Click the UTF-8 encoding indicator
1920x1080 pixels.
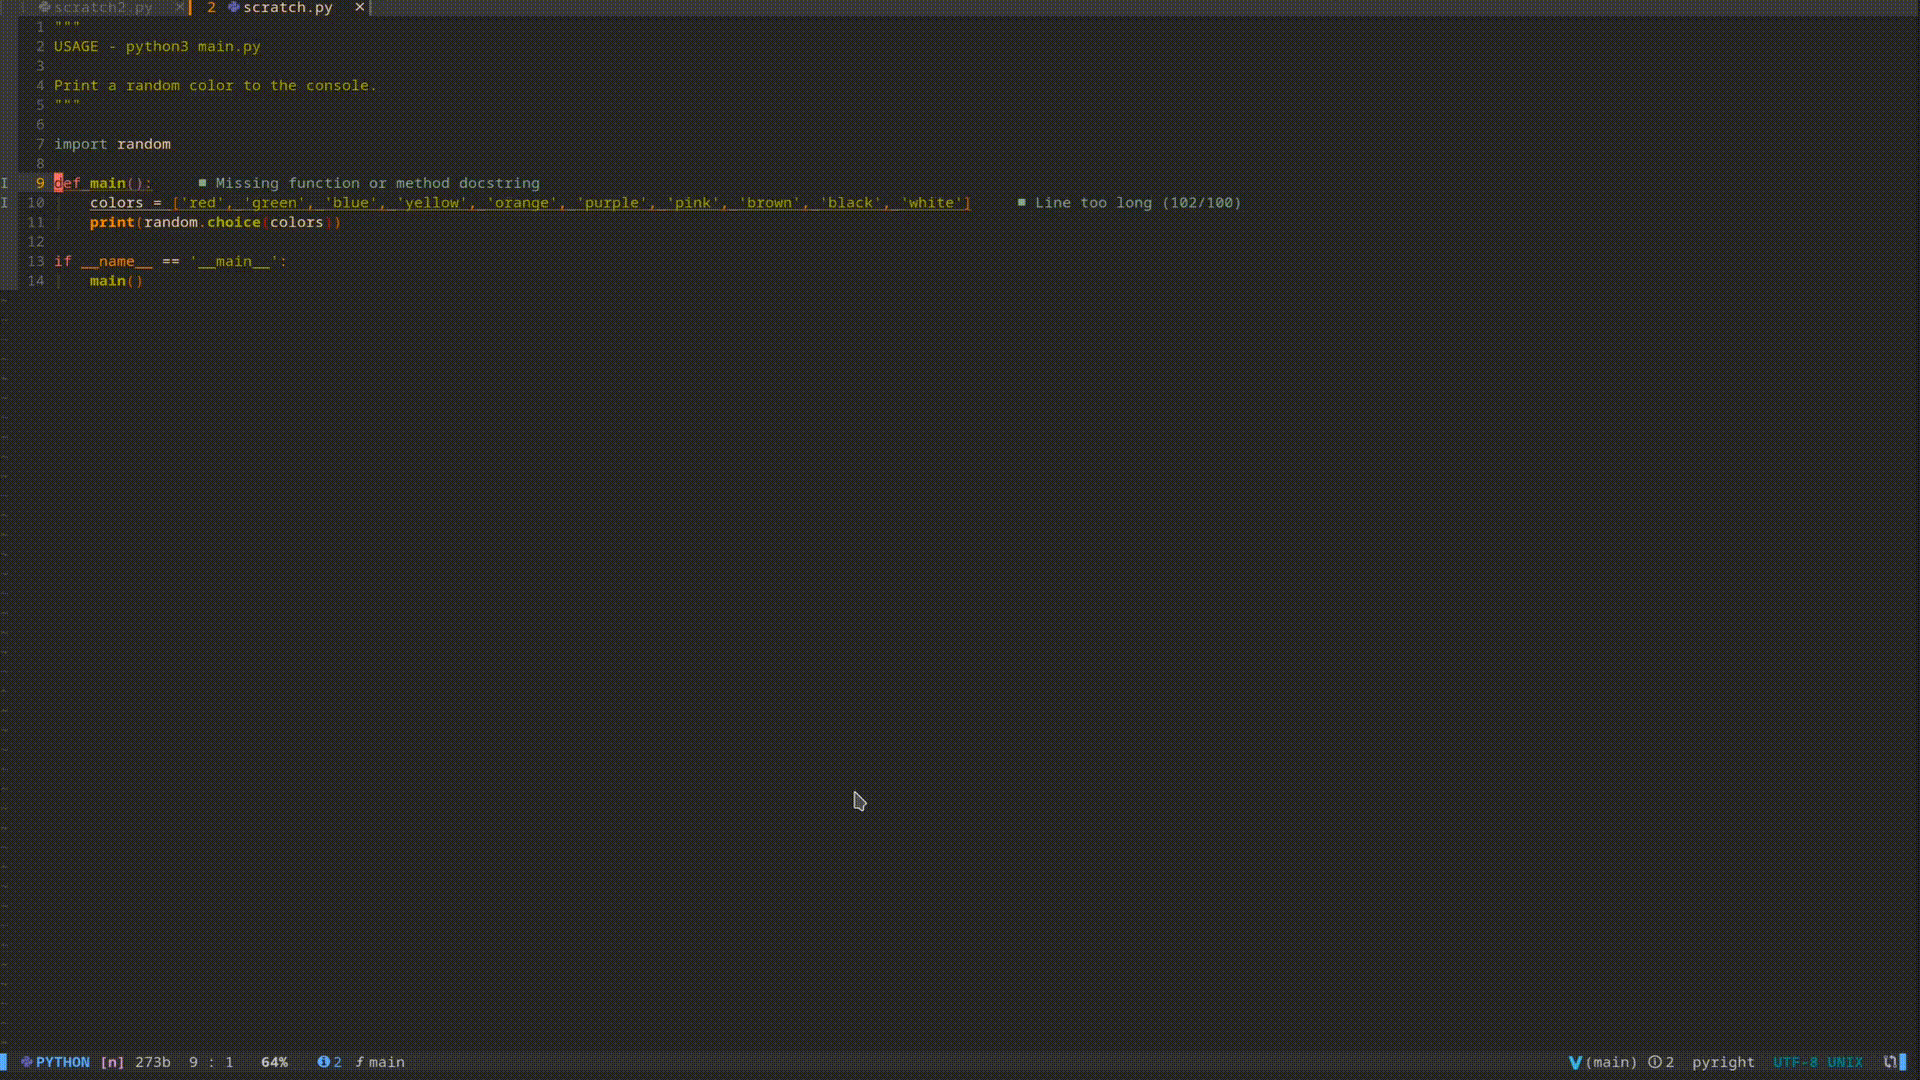click(x=1795, y=1062)
